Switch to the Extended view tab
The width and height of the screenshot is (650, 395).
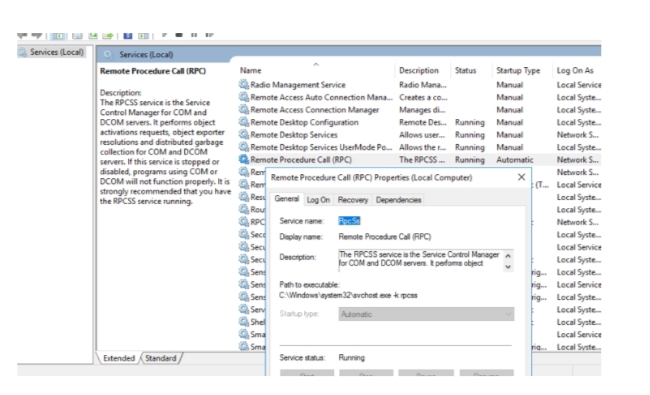(x=119, y=358)
